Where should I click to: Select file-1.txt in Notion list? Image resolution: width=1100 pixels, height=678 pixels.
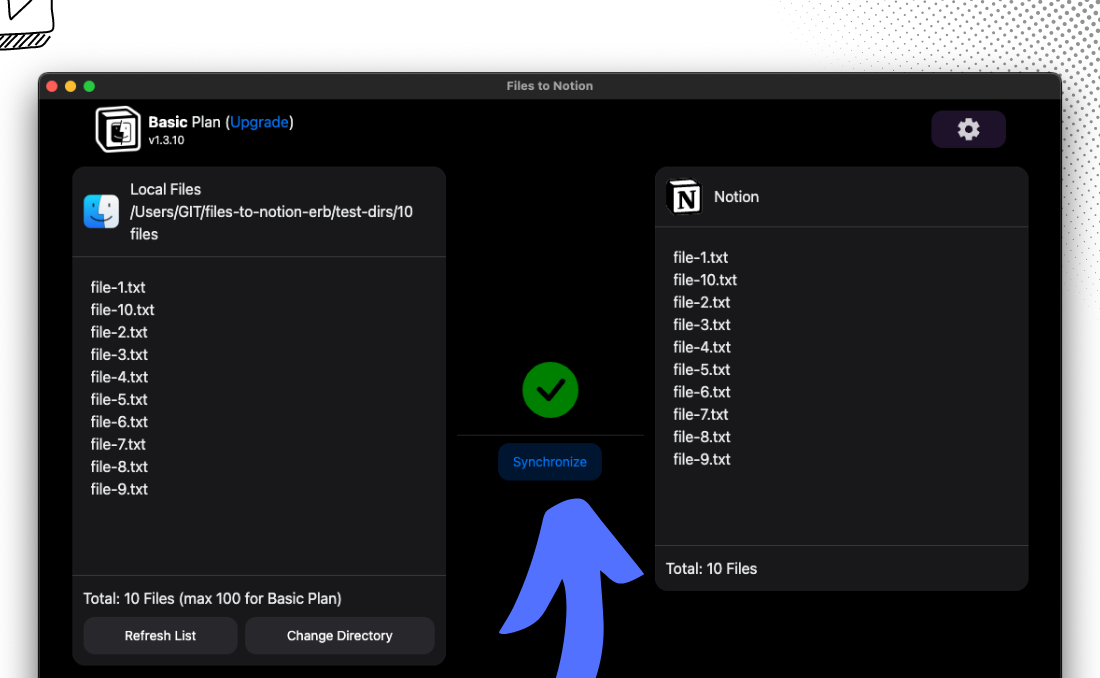[700, 258]
